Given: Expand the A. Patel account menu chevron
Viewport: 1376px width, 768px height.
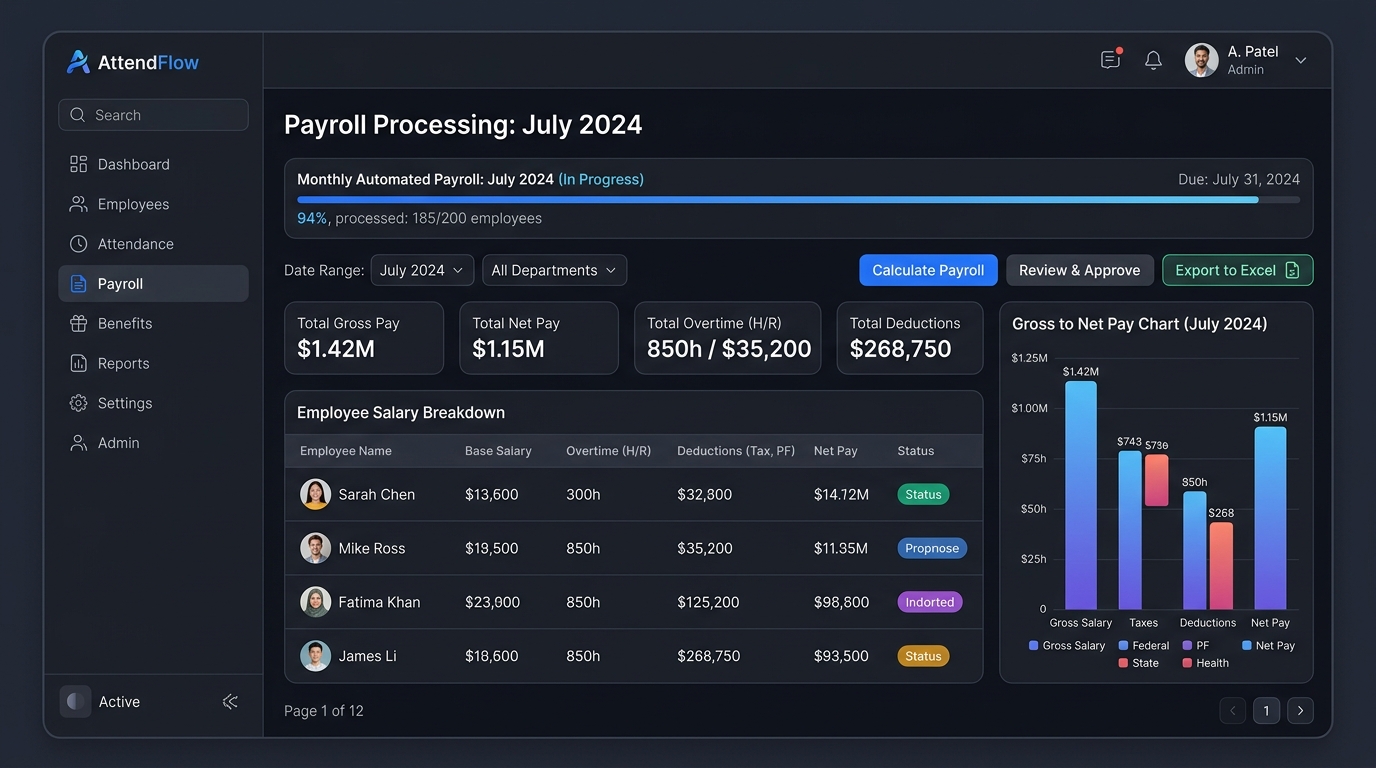Looking at the screenshot, I should 1301,60.
